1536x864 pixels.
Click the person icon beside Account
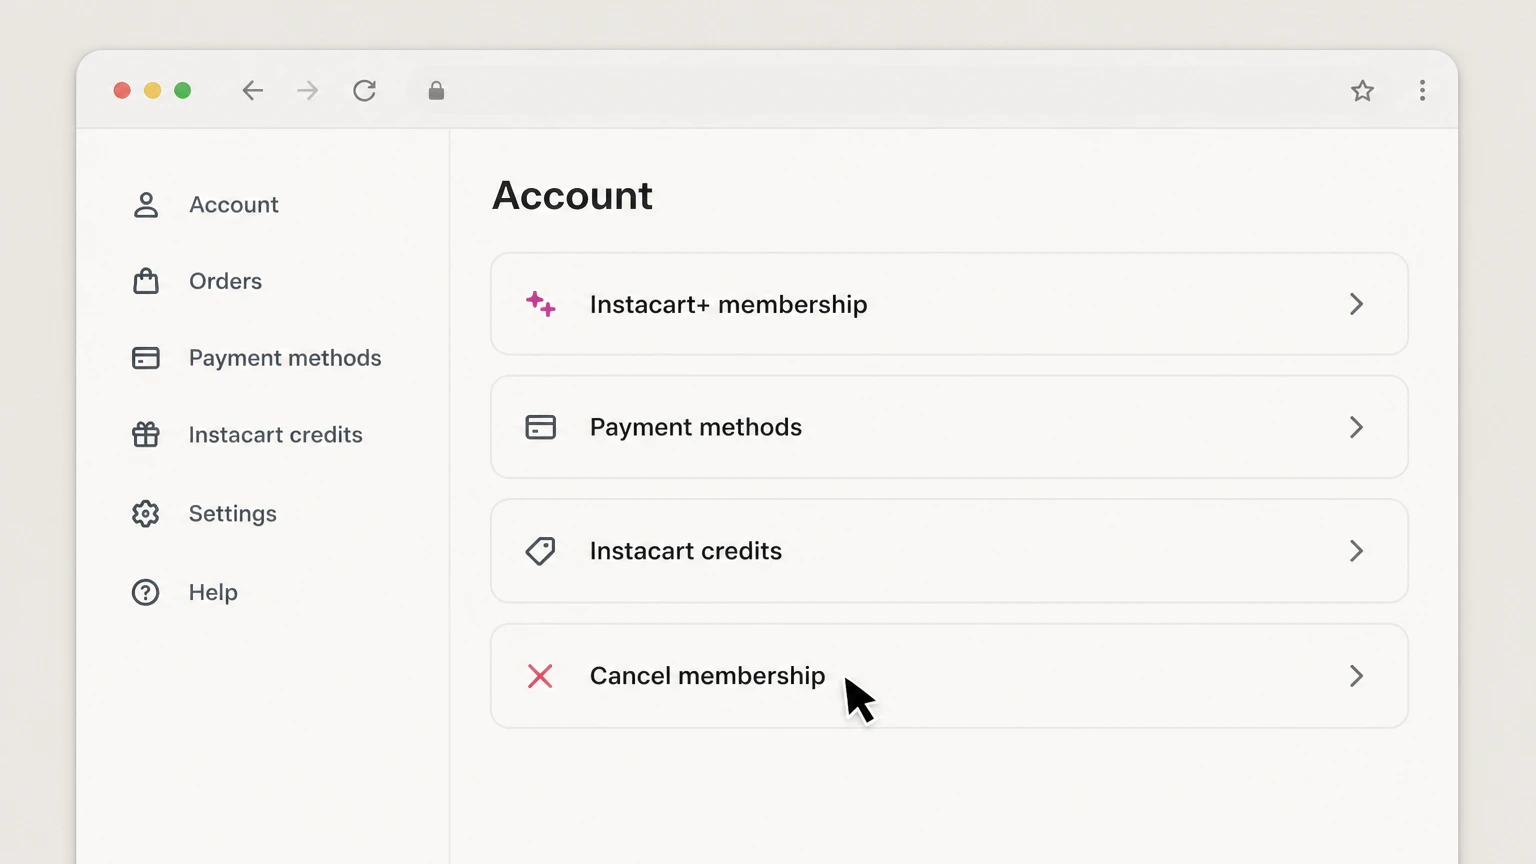tap(146, 205)
